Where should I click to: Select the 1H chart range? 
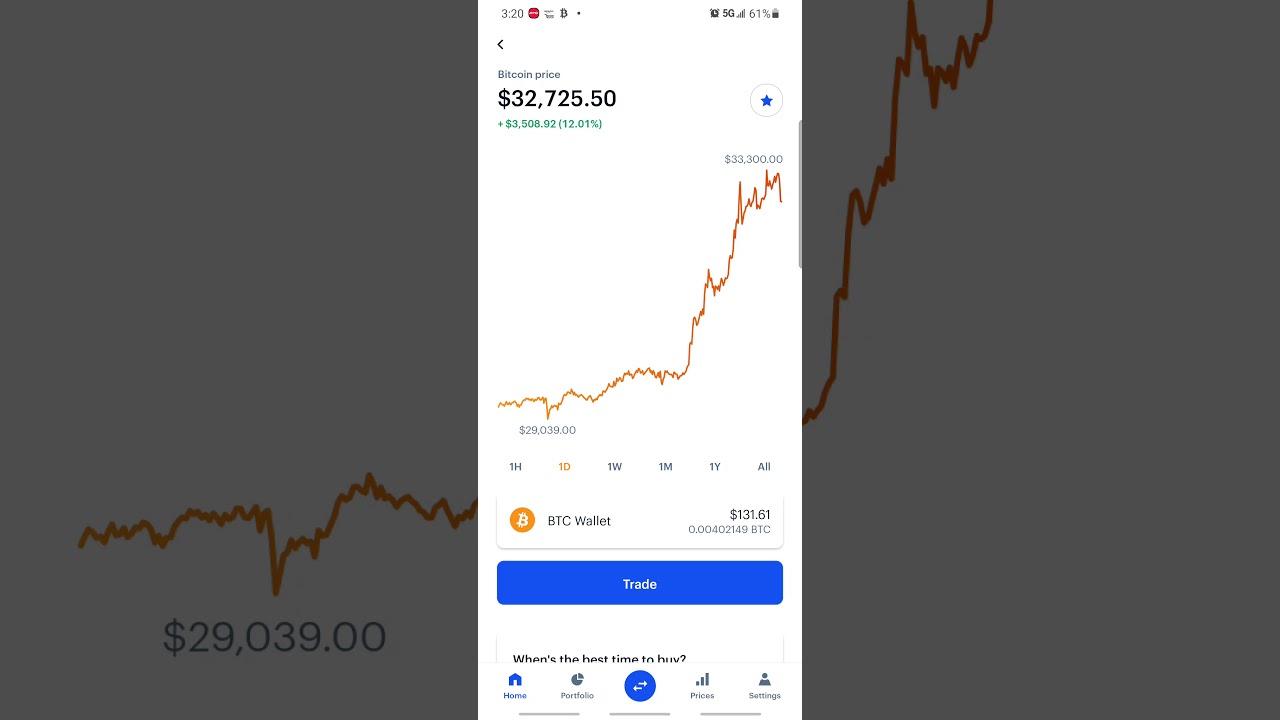tap(515, 467)
